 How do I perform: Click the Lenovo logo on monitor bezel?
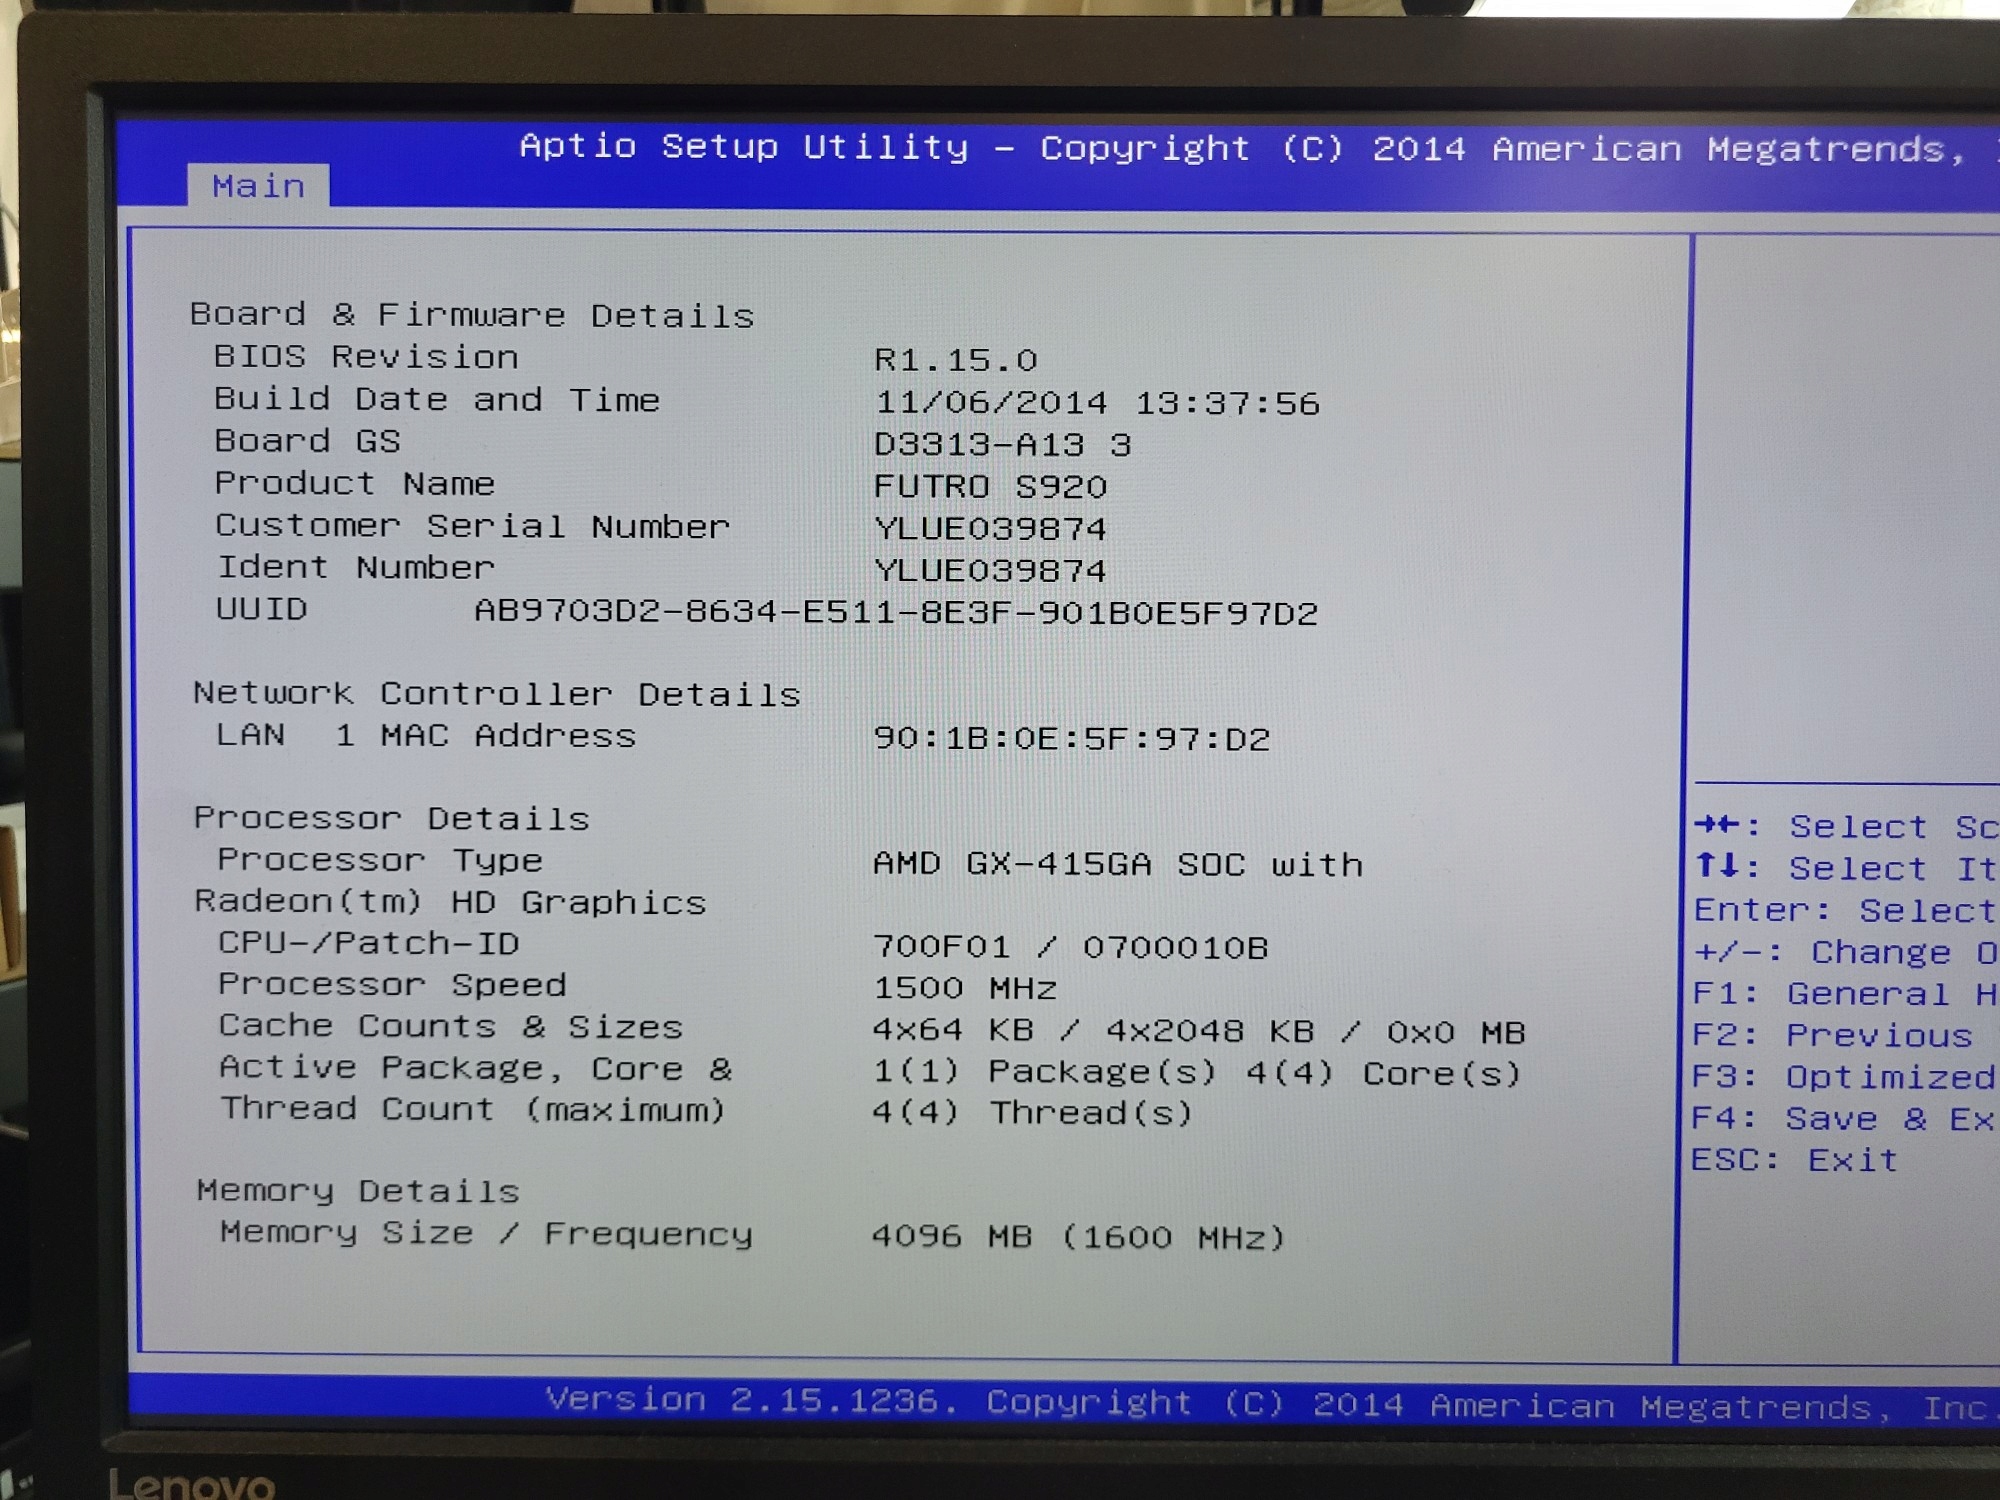tap(191, 1484)
